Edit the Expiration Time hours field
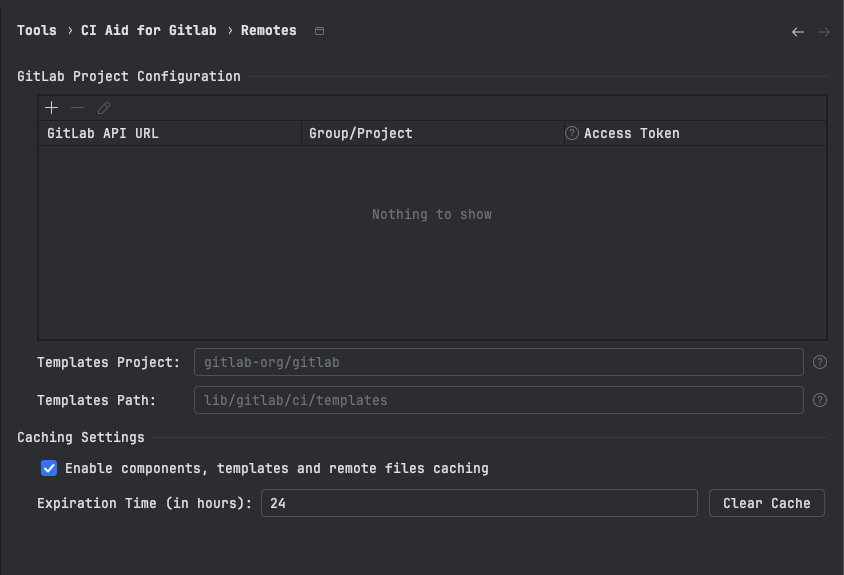Image resolution: width=844 pixels, height=575 pixels. [x=479, y=503]
